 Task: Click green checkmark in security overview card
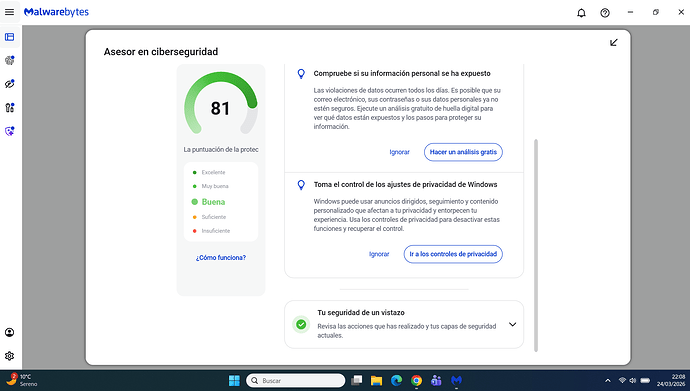point(301,325)
